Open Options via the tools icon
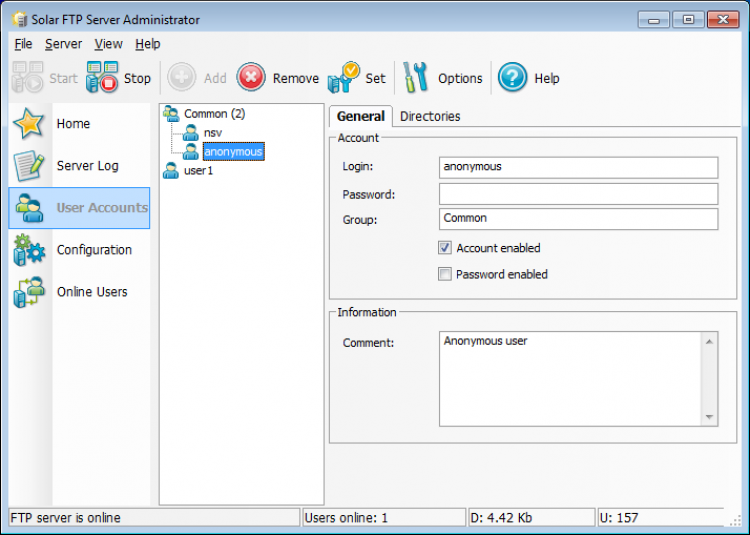The width and height of the screenshot is (750, 535). pos(415,77)
